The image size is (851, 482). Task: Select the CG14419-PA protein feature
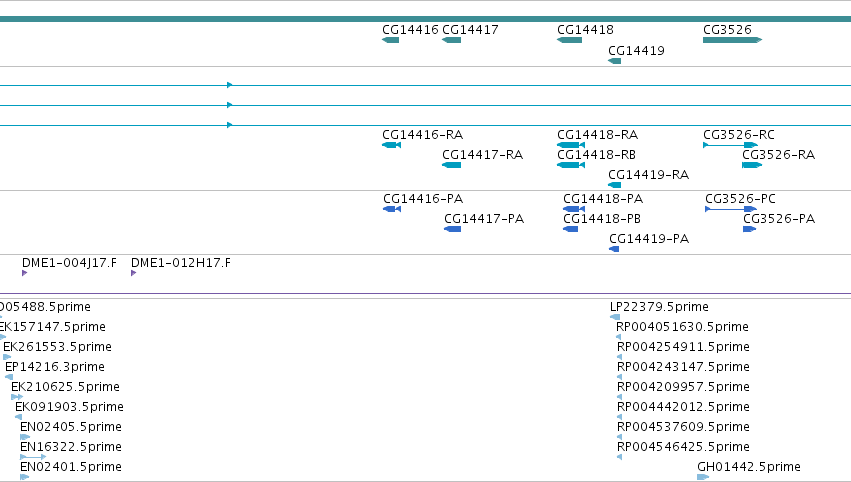point(614,249)
